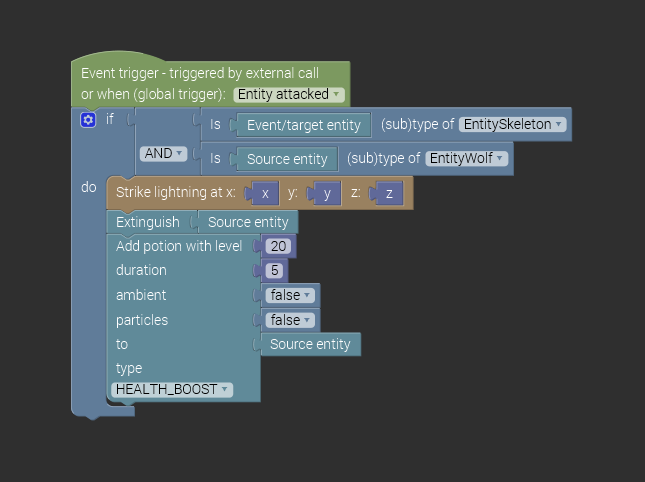
Task: Click the 'ambient' row label
Action: pyautogui.click(x=141, y=295)
